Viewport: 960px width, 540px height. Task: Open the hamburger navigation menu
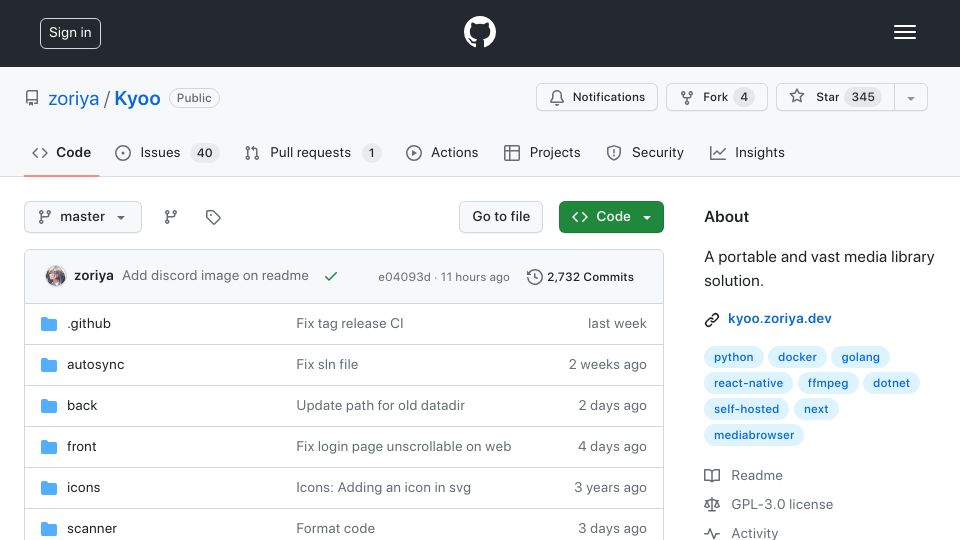tap(904, 32)
